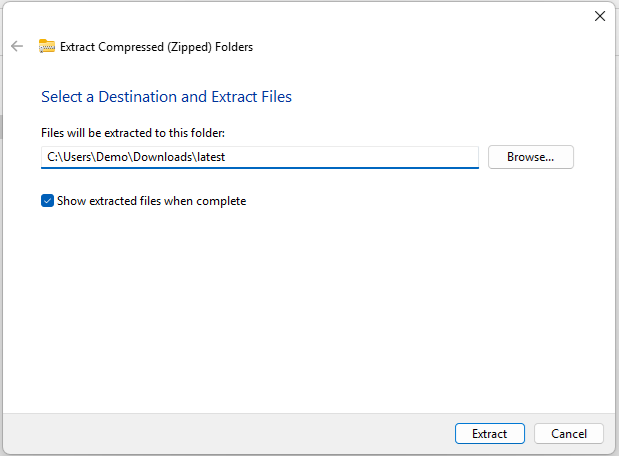Click the "Demo" segment in the path
This screenshot has height=456, width=619.
point(113,157)
